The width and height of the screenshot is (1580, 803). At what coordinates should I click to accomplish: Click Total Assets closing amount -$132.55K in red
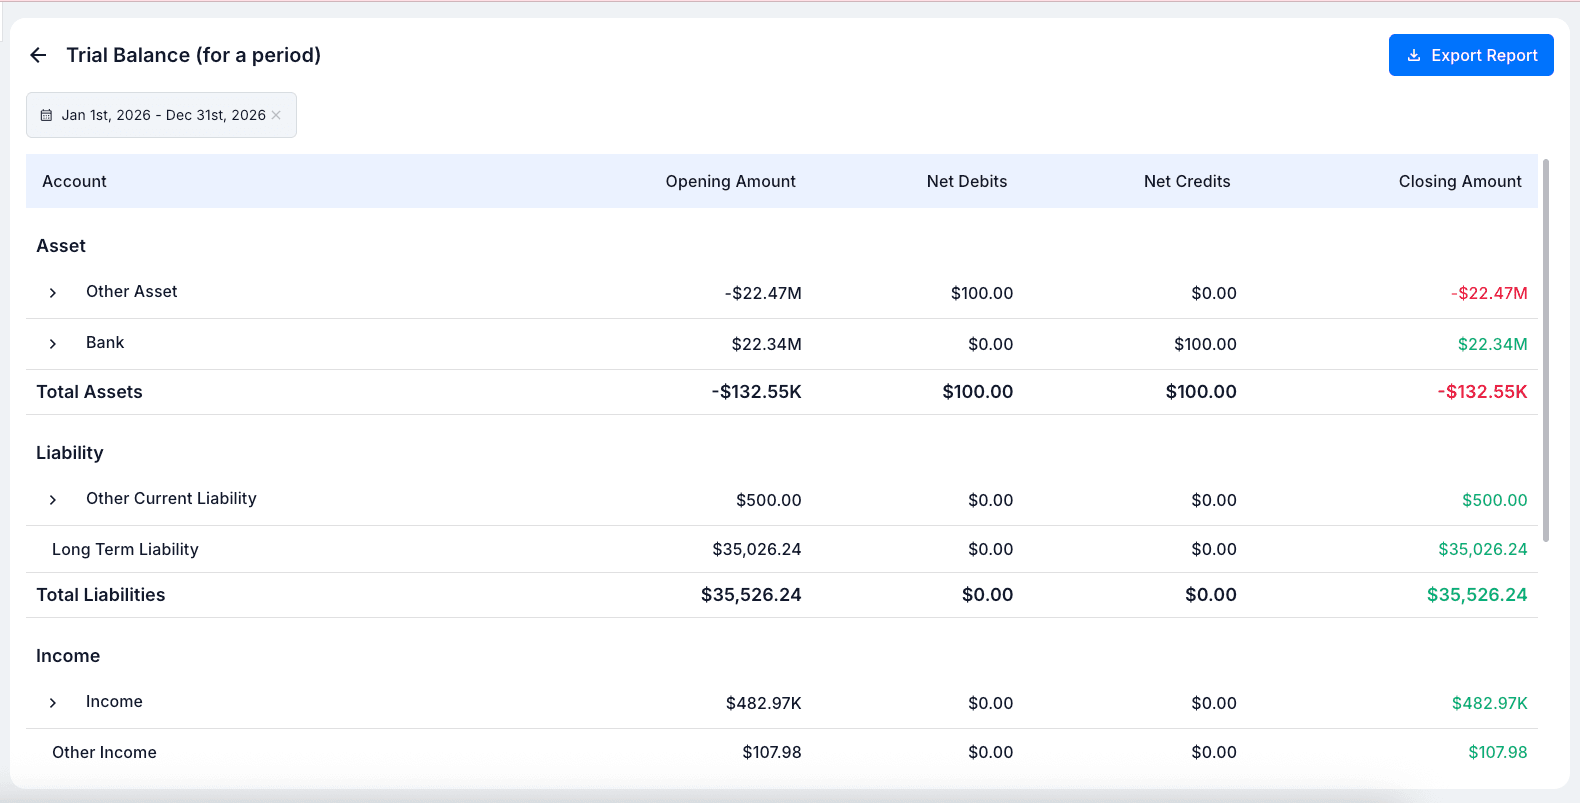1482,392
